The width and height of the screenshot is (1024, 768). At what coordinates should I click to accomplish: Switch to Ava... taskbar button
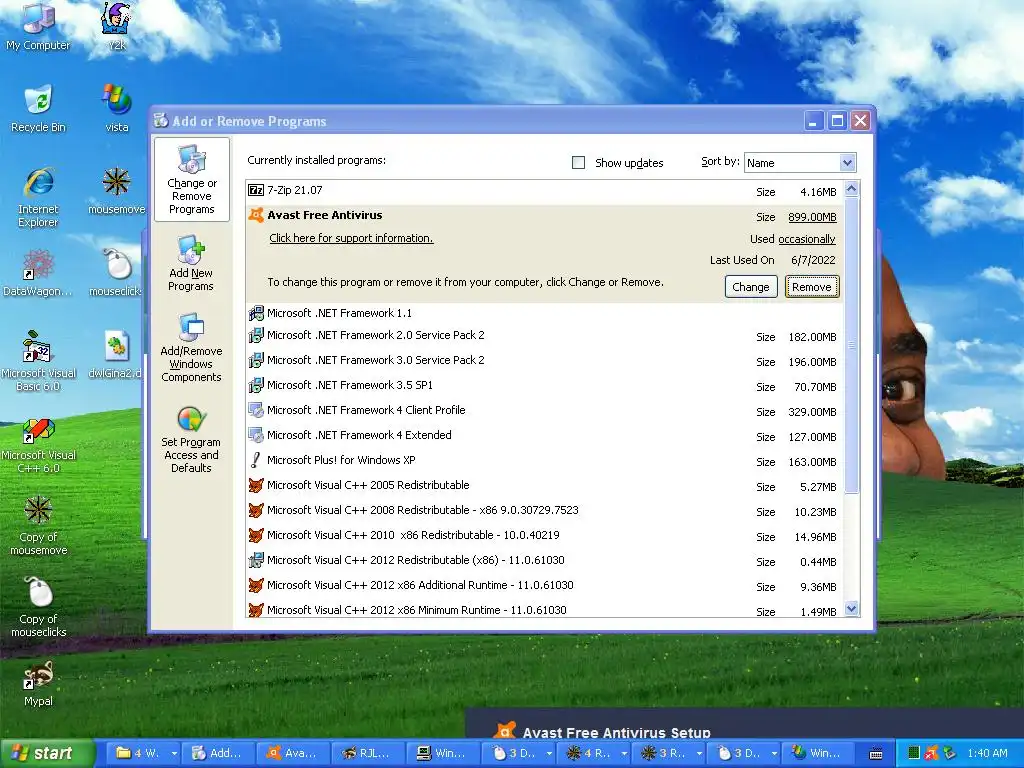click(x=293, y=753)
